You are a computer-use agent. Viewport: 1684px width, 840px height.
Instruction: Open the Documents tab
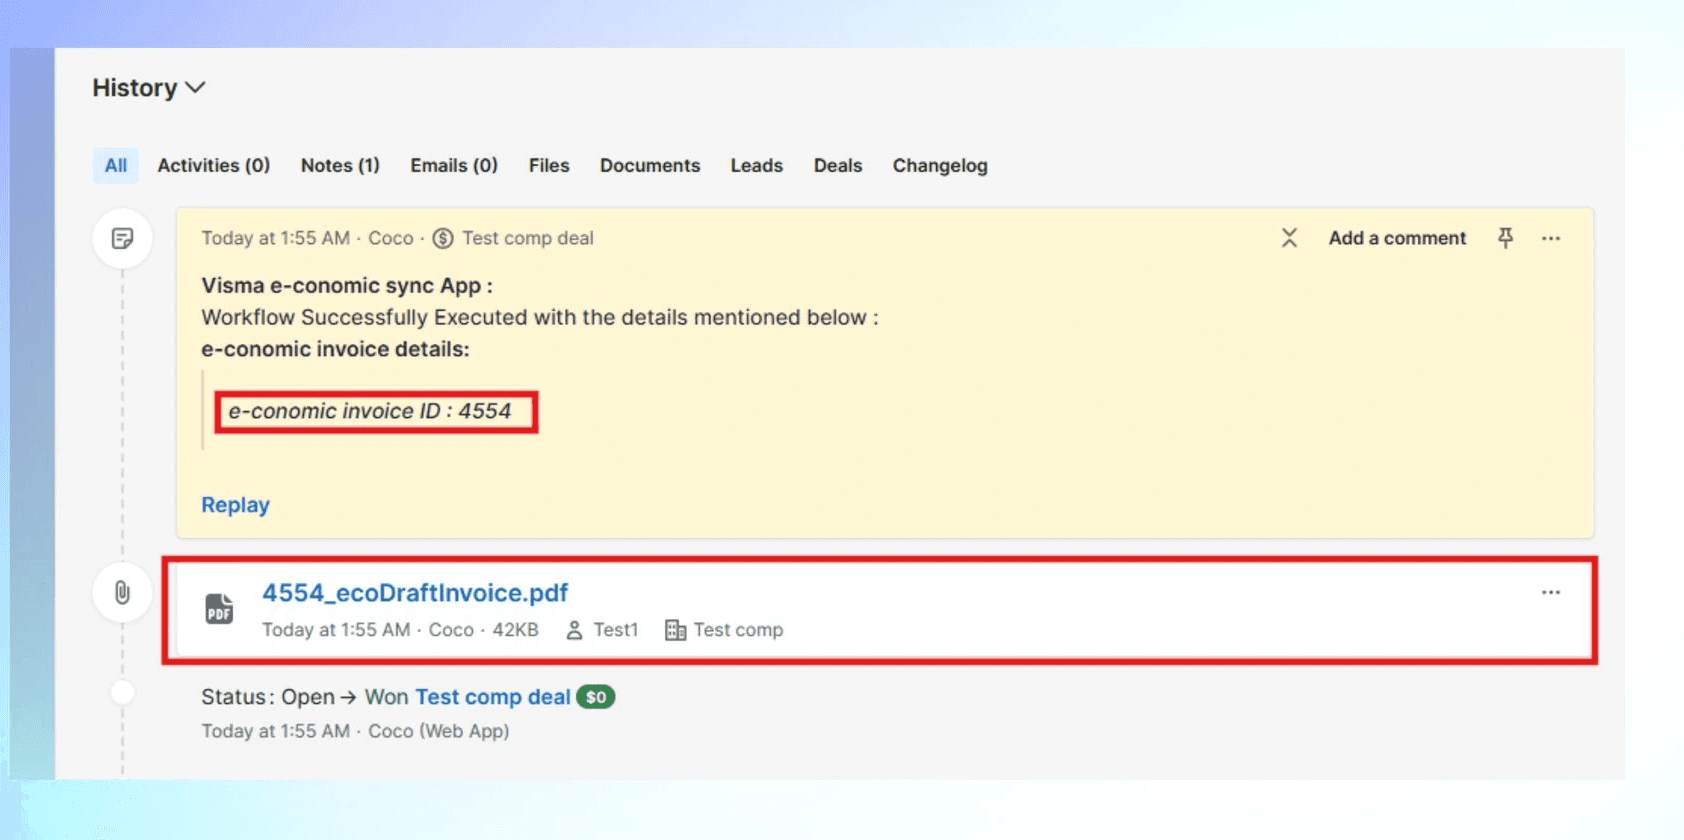click(650, 166)
